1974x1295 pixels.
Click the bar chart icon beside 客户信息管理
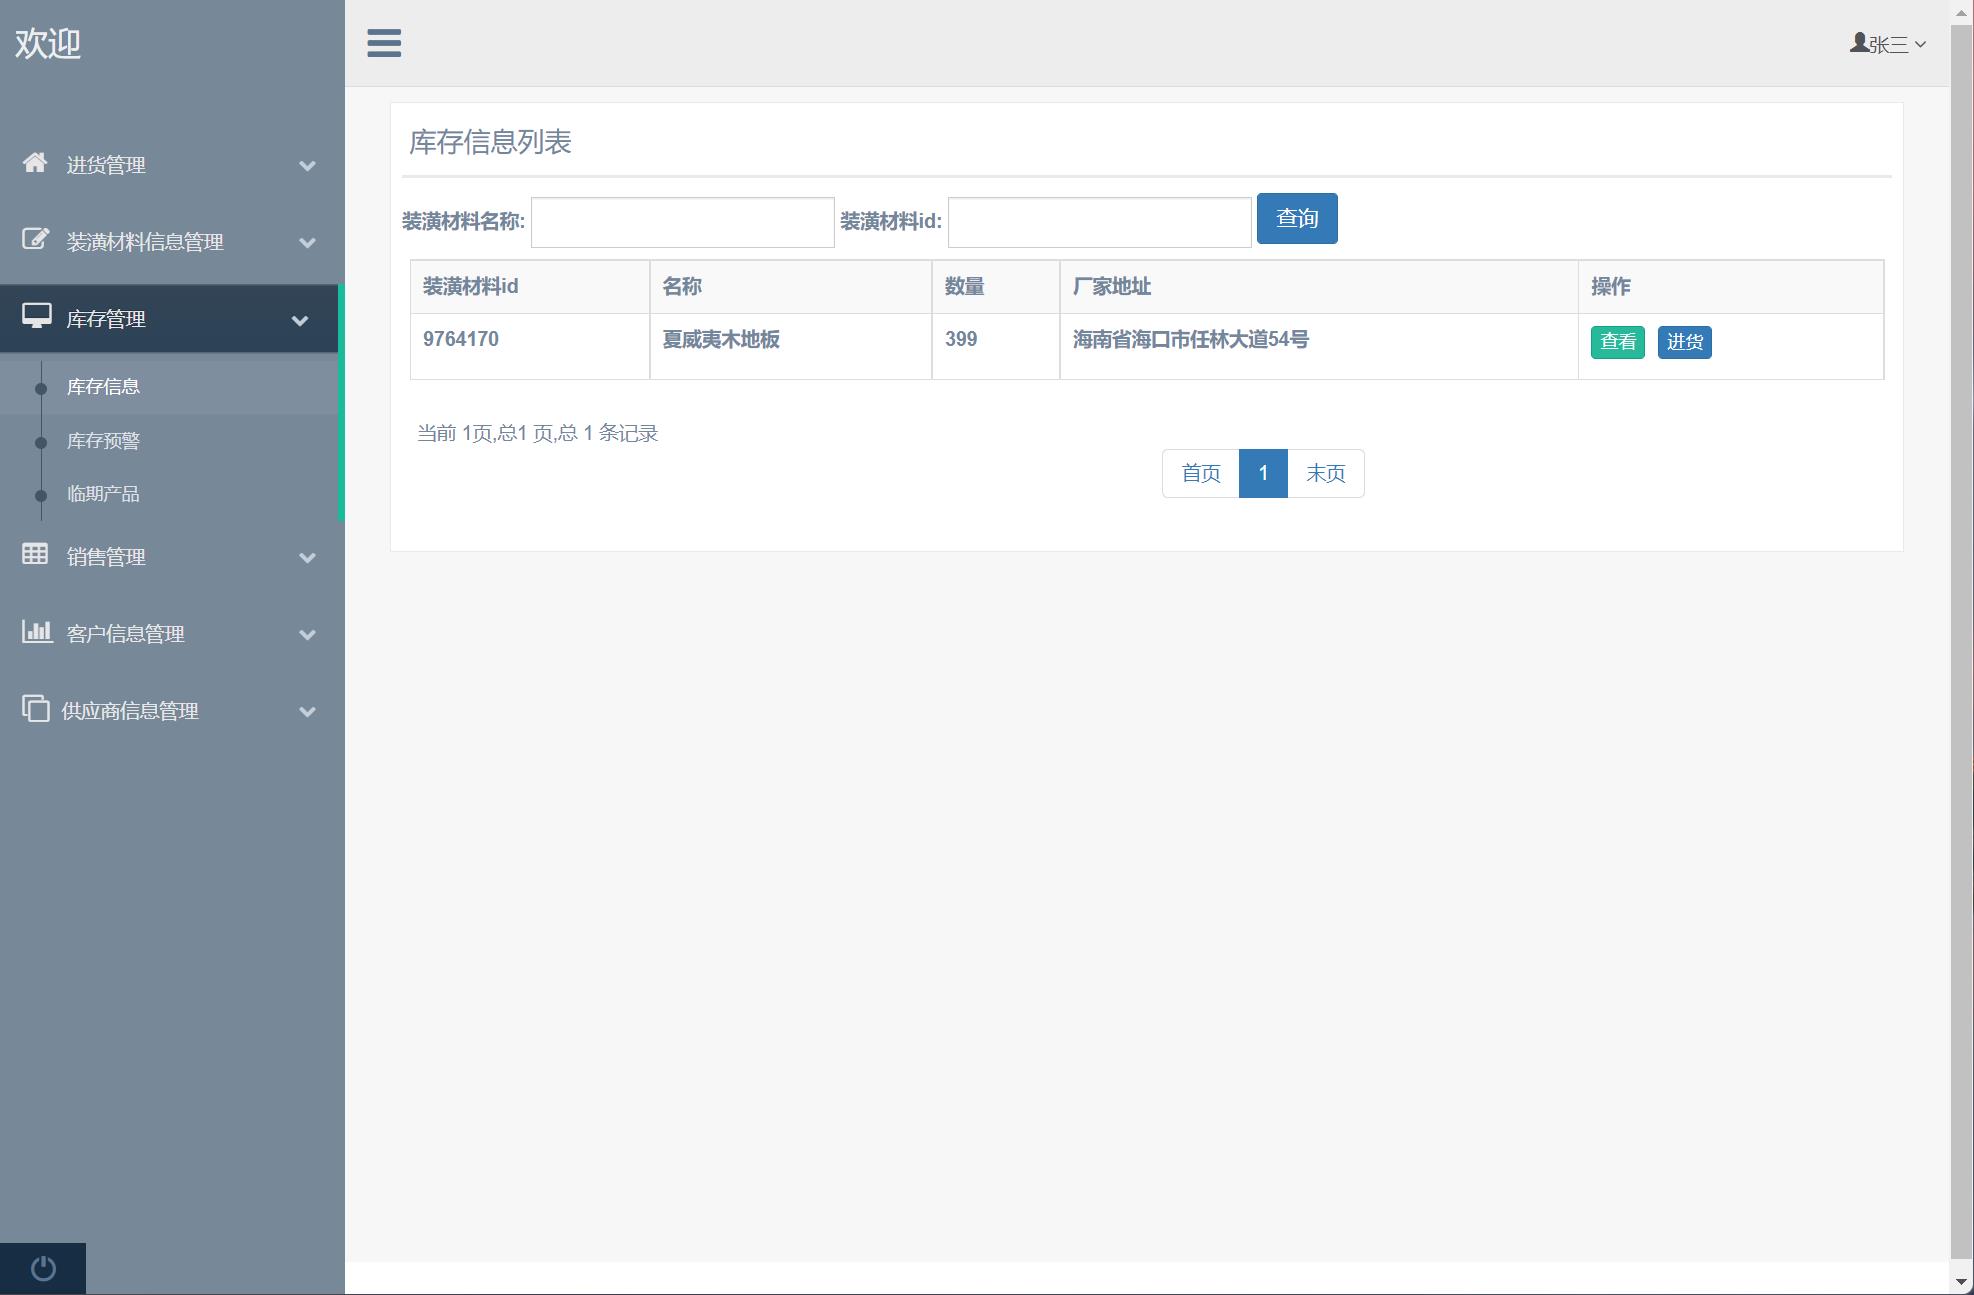pyautogui.click(x=37, y=631)
